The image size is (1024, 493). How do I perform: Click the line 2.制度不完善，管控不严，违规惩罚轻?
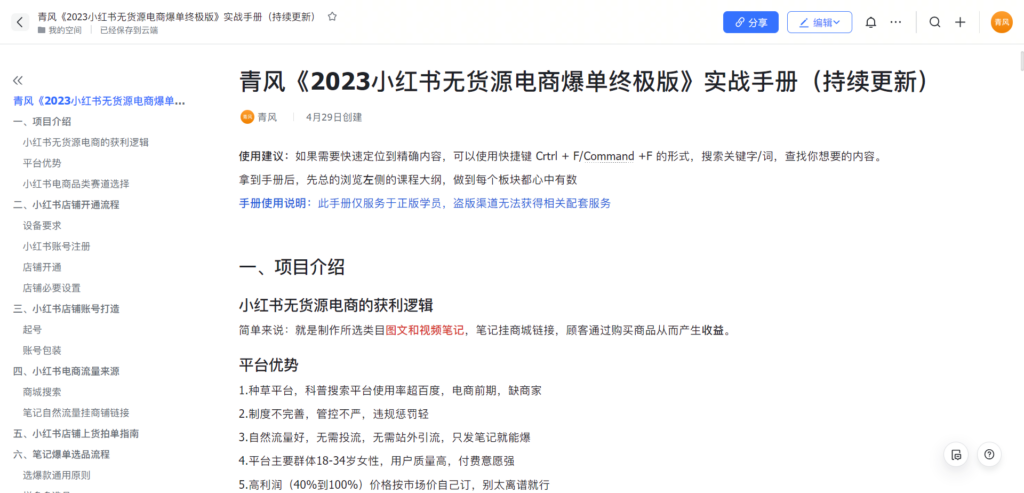coord(334,414)
